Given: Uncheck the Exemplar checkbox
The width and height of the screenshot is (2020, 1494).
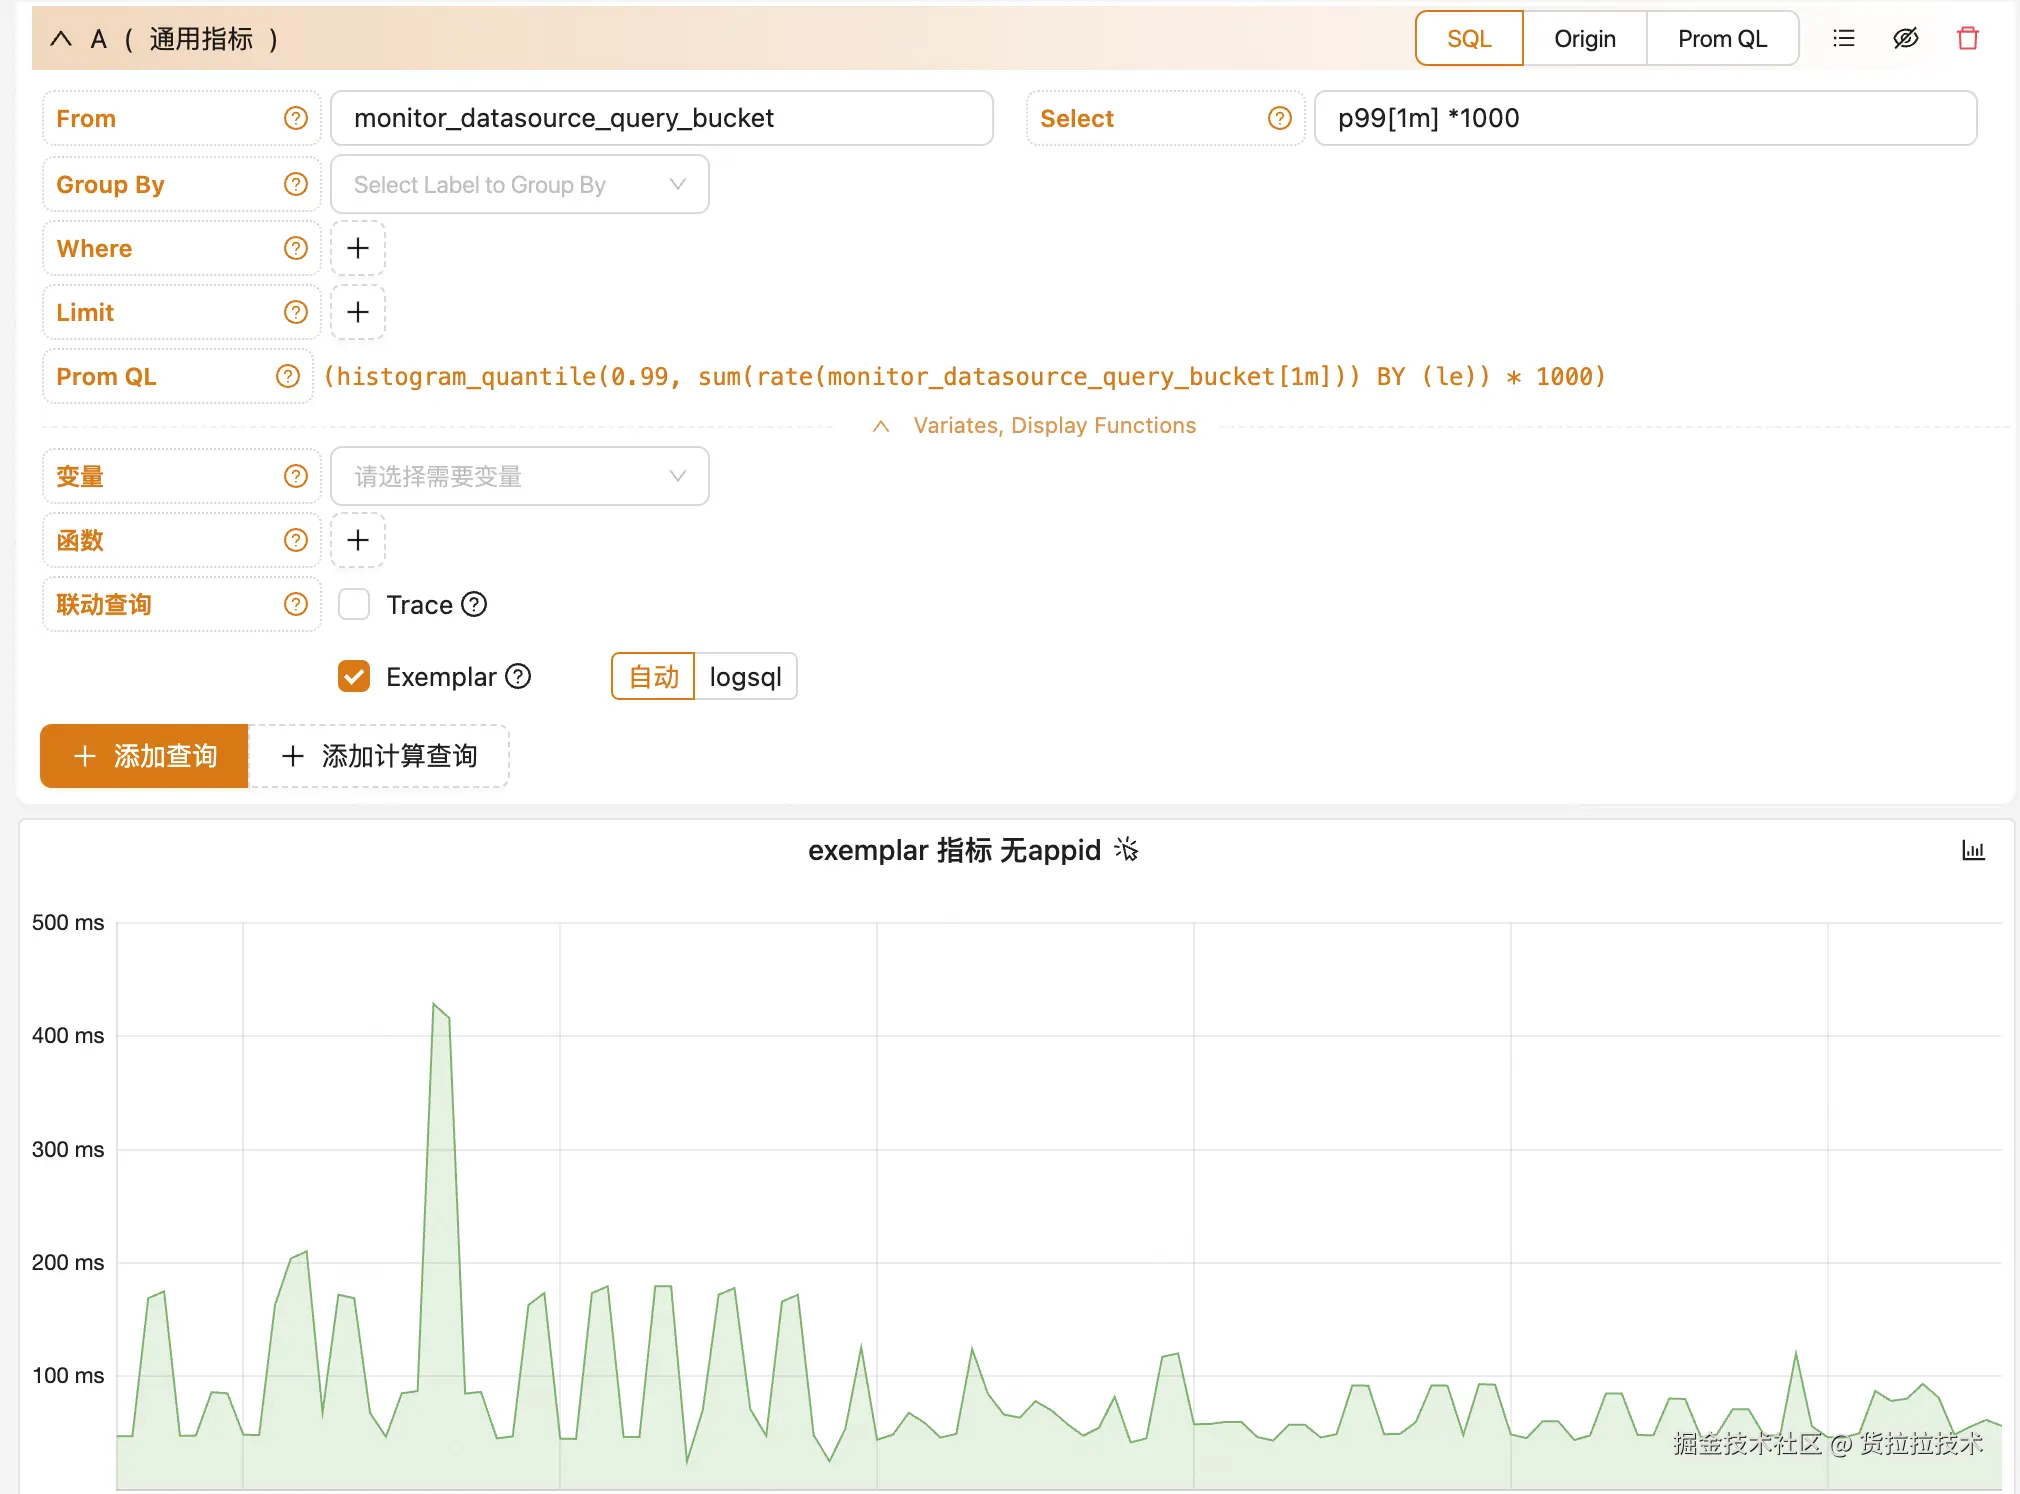Looking at the screenshot, I should [x=354, y=677].
